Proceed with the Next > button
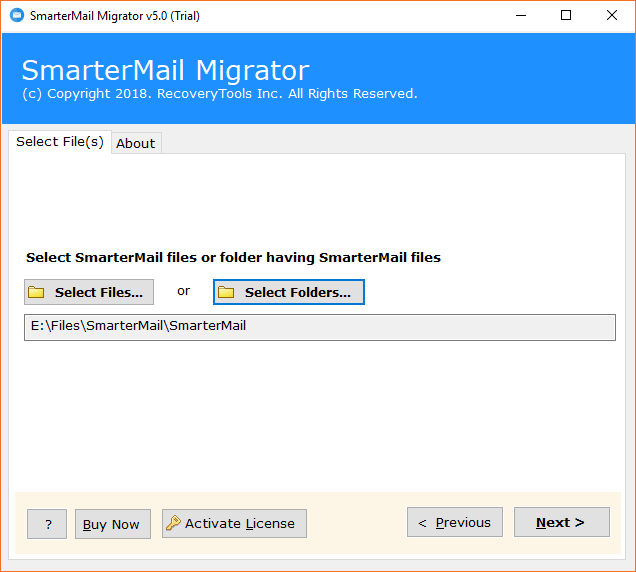Image resolution: width=636 pixels, height=572 pixels. [562, 522]
